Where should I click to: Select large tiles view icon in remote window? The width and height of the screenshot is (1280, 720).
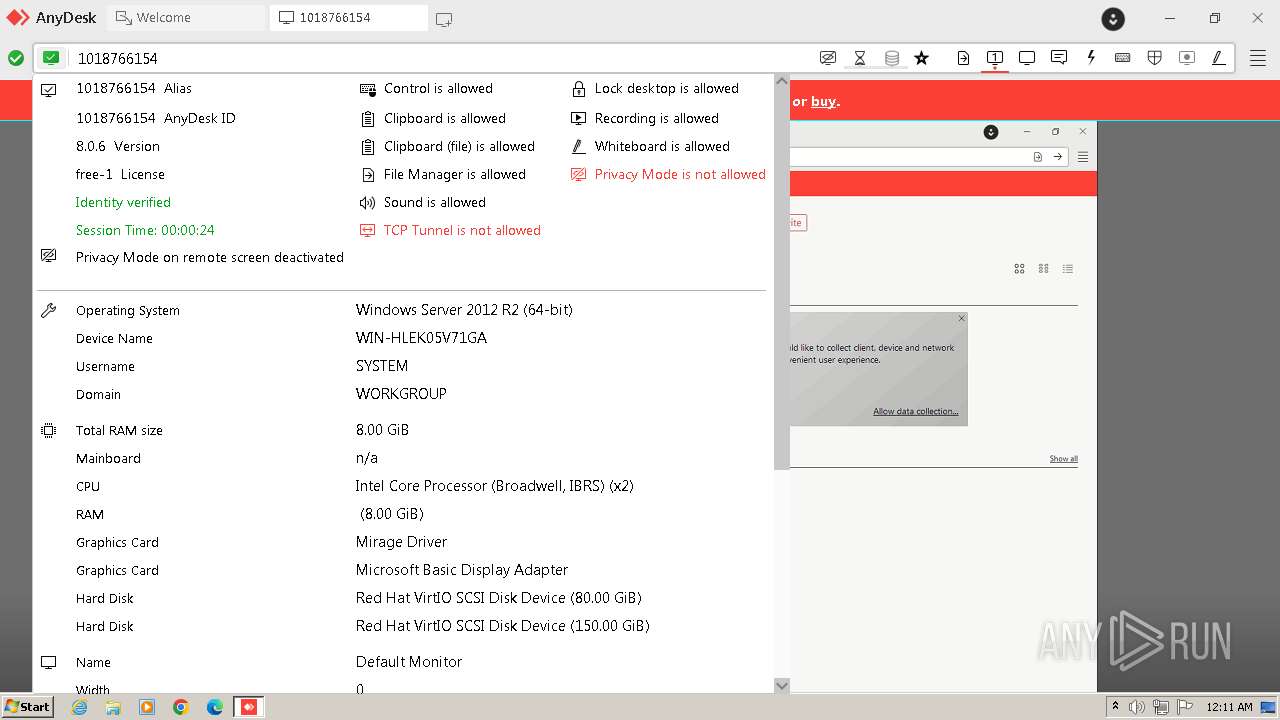pos(1019,269)
